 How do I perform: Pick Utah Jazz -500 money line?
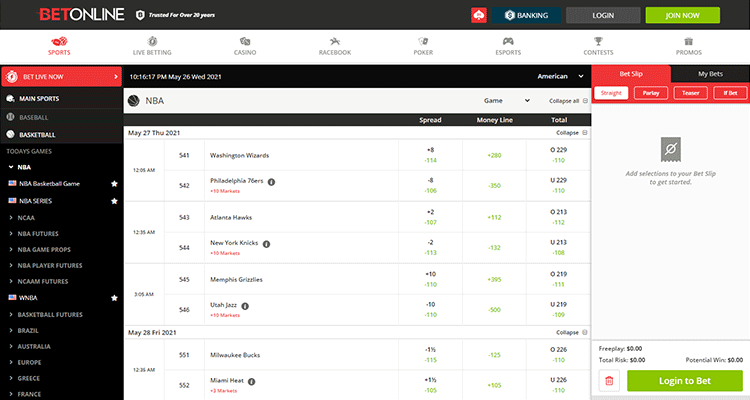(x=494, y=310)
